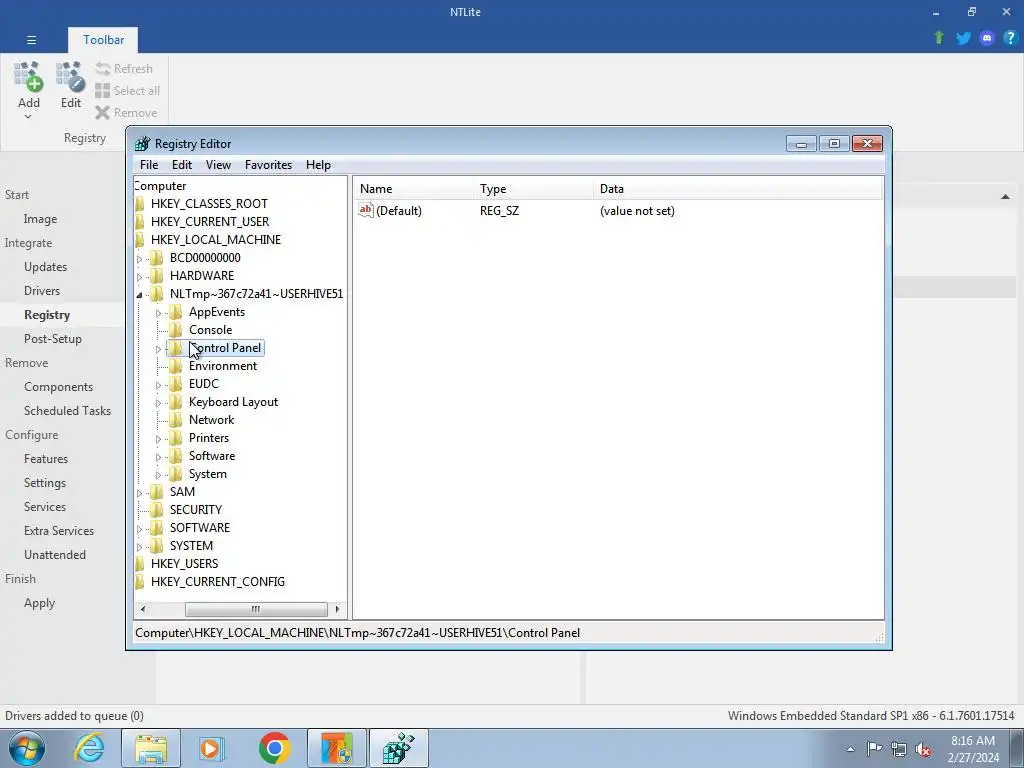
Task: Select the HKEY_CURRENT_CONFIG key
Action: [x=217, y=581]
